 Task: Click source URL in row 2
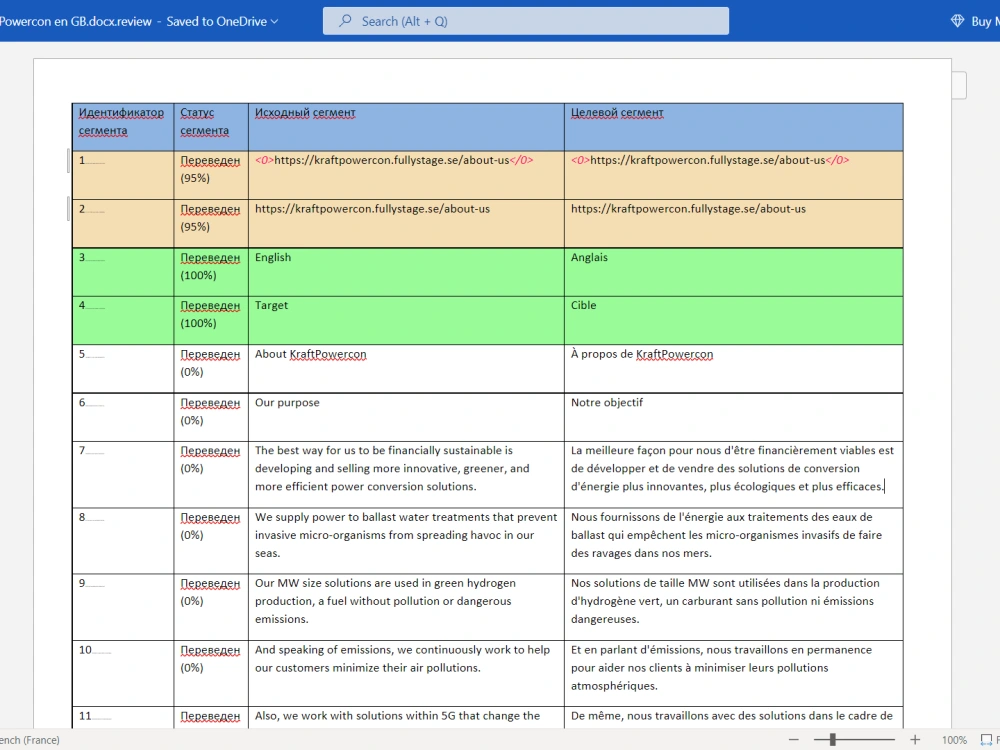click(x=372, y=209)
